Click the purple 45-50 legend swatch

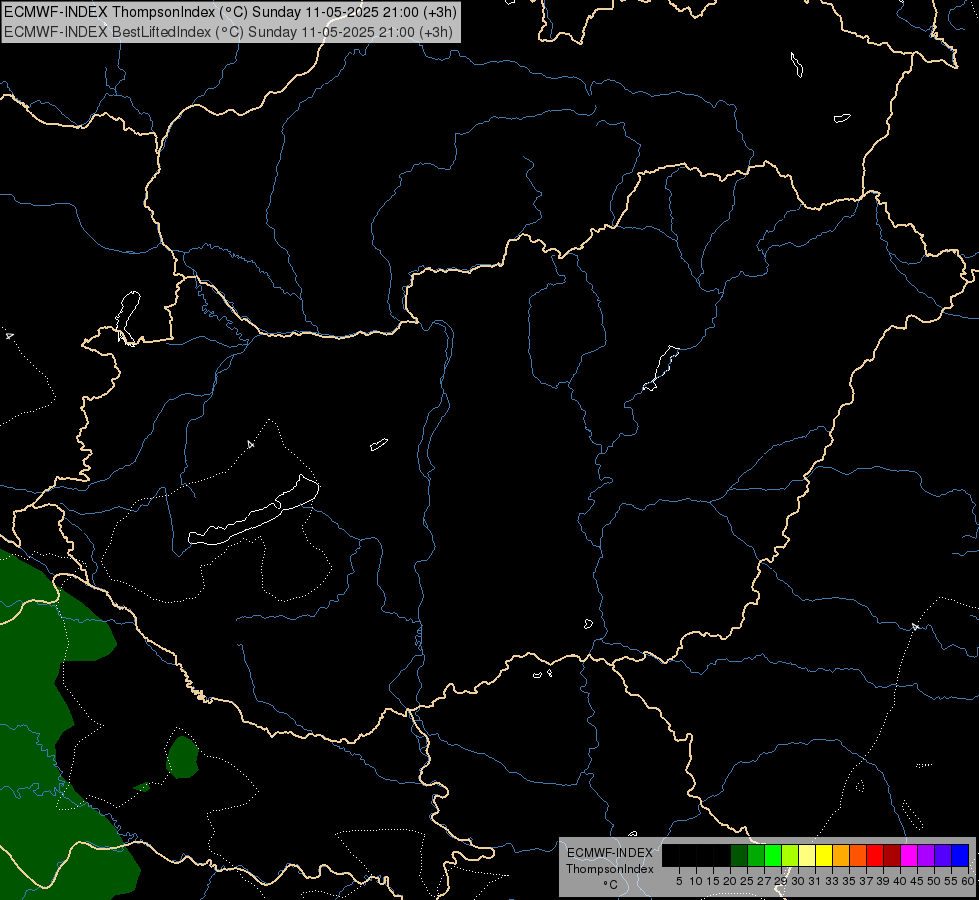pyautogui.click(x=926, y=855)
